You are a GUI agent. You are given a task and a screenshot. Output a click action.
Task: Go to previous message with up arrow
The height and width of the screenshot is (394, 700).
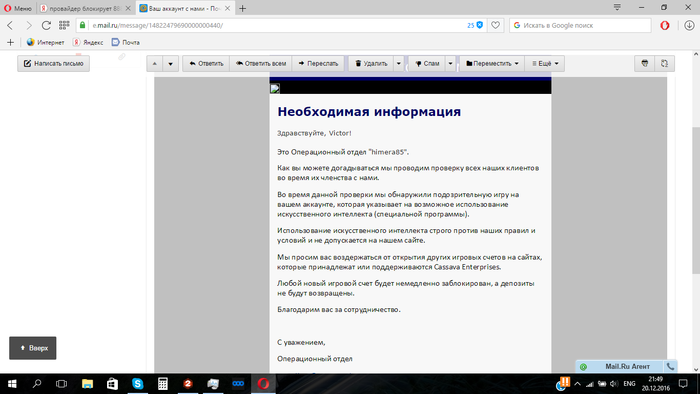pos(154,63)
